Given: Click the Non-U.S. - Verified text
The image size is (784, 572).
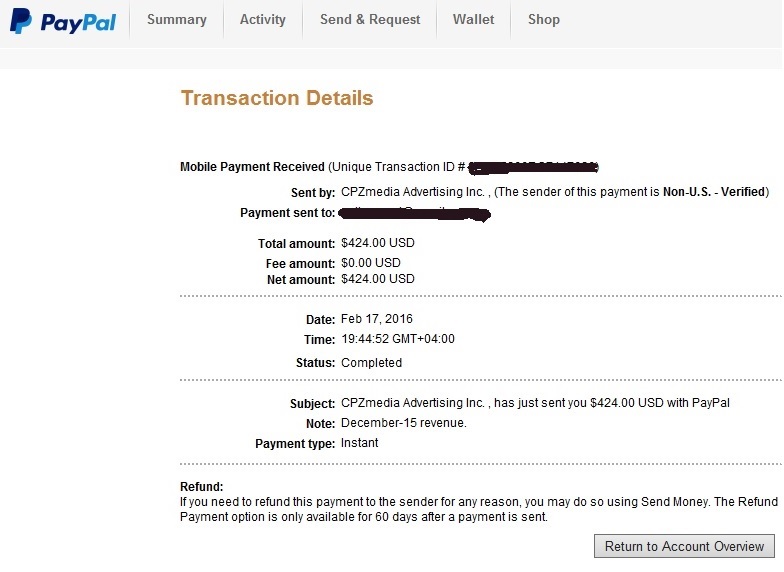Looking at the screenshot, I should coord(714,192).
